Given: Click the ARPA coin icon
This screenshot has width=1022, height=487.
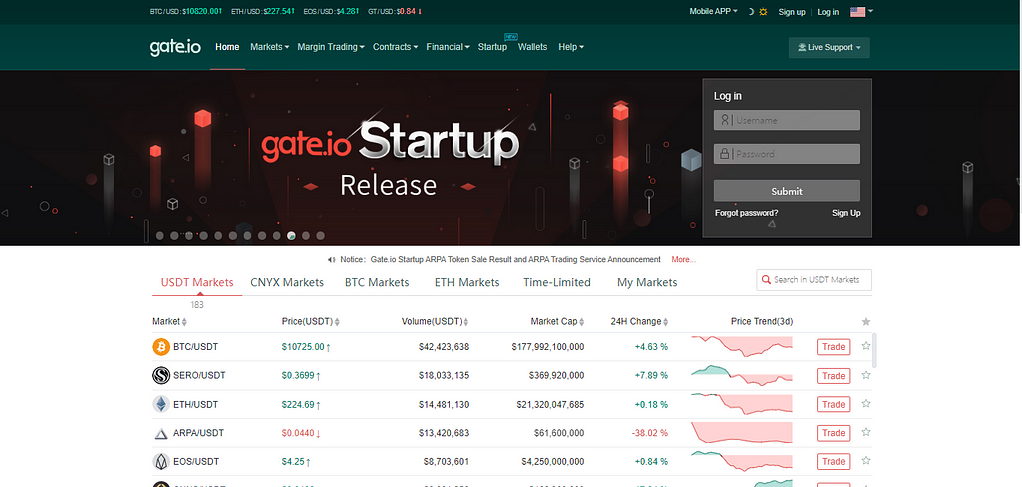Looking at the screenshot, I should click(x=161, y=433).
